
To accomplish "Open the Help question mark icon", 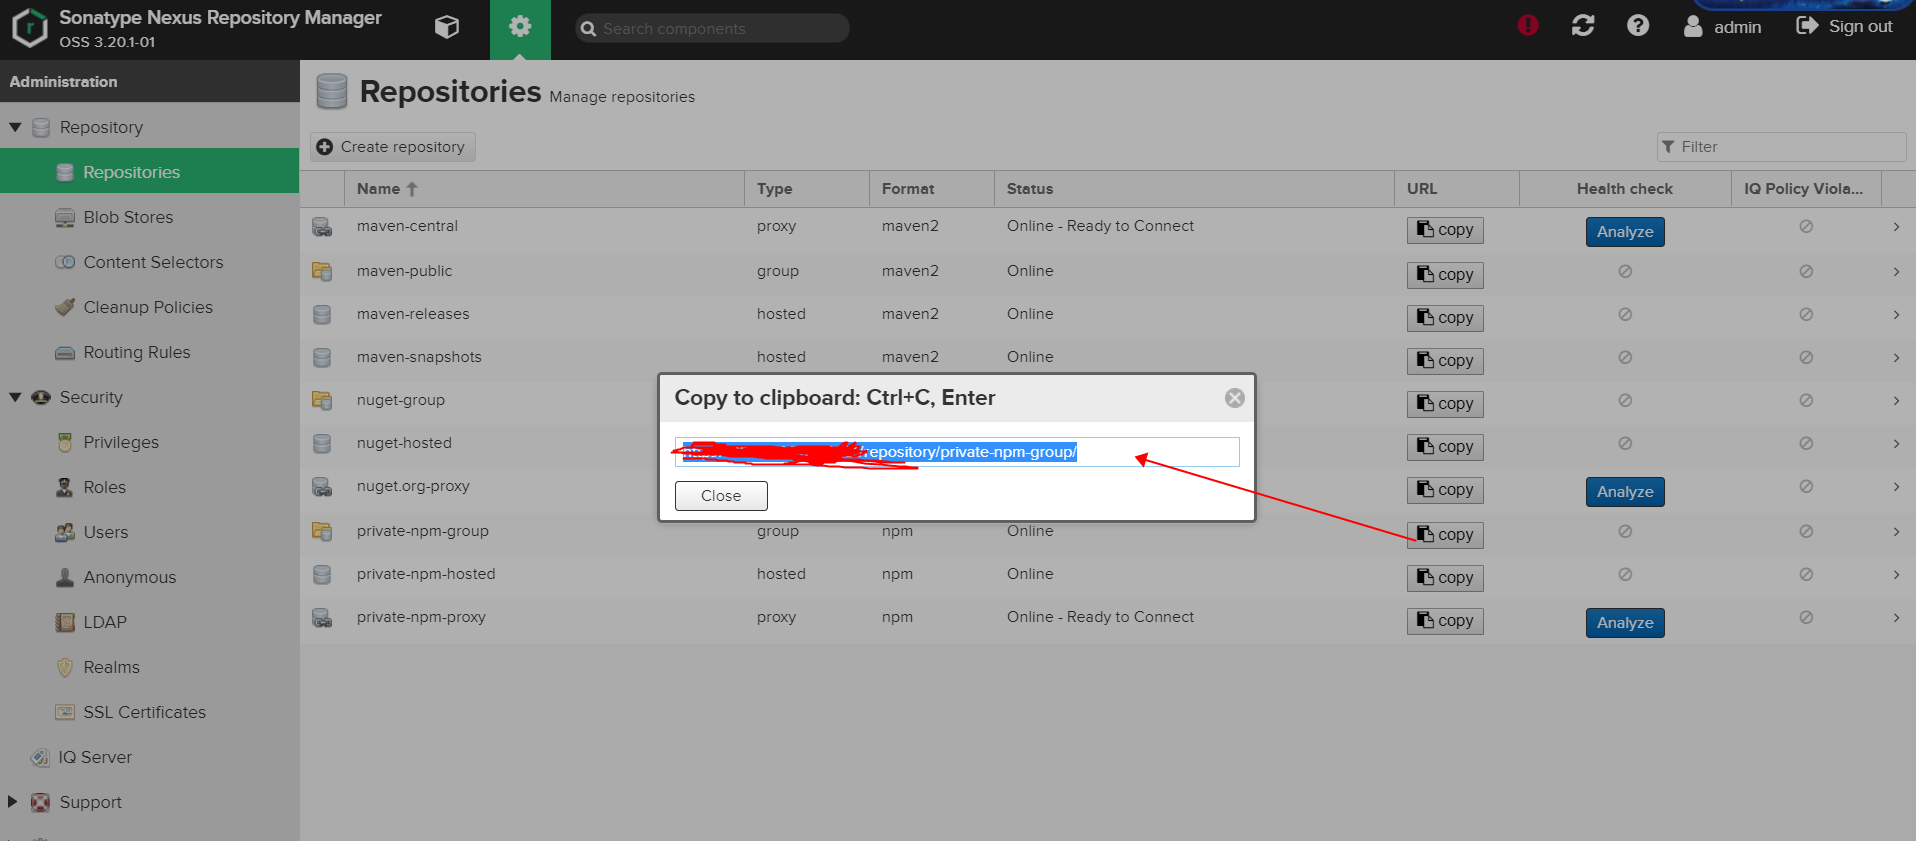I will 1638,26.
